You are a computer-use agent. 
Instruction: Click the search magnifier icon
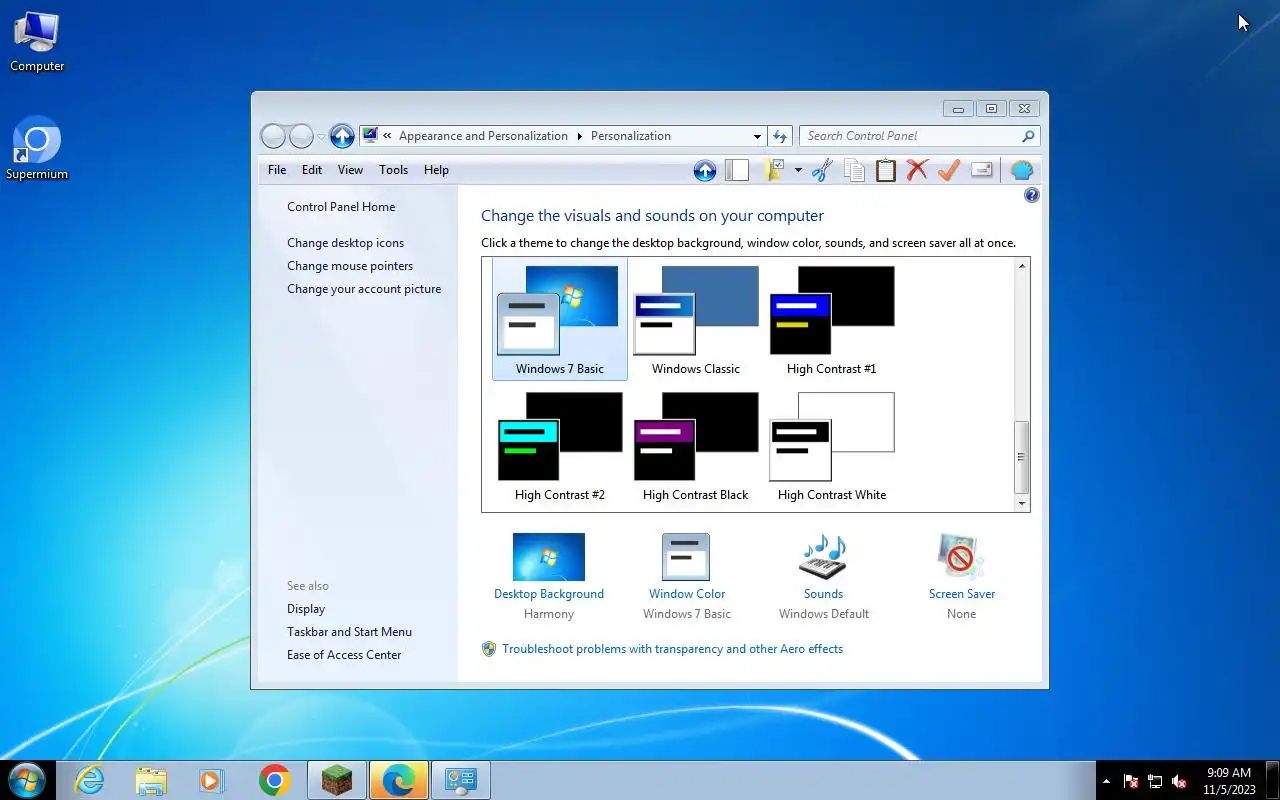tap(1028, 136)
